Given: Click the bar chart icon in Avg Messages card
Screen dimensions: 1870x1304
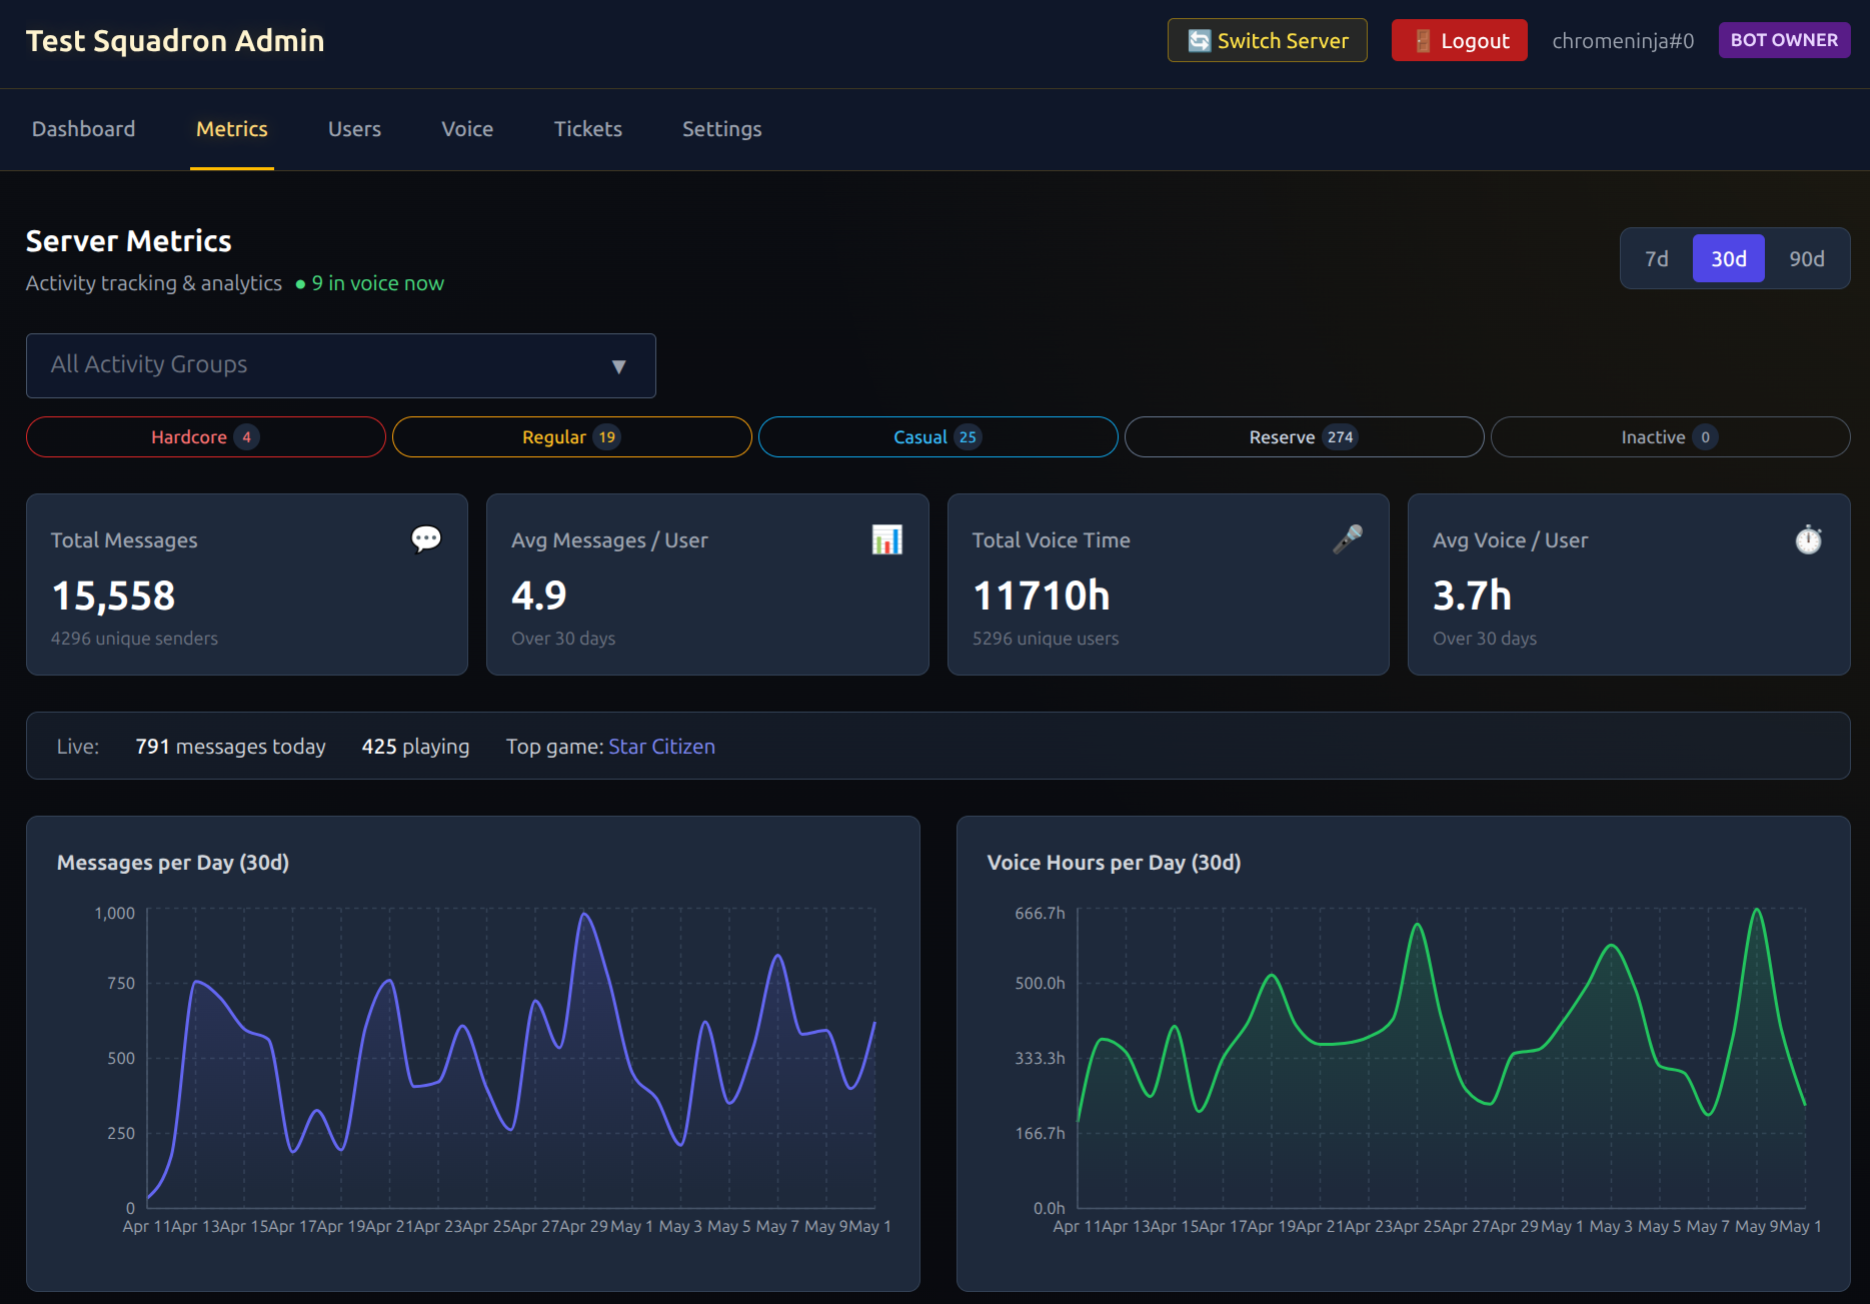Looking at the screenshot, I should coord(887,539).
